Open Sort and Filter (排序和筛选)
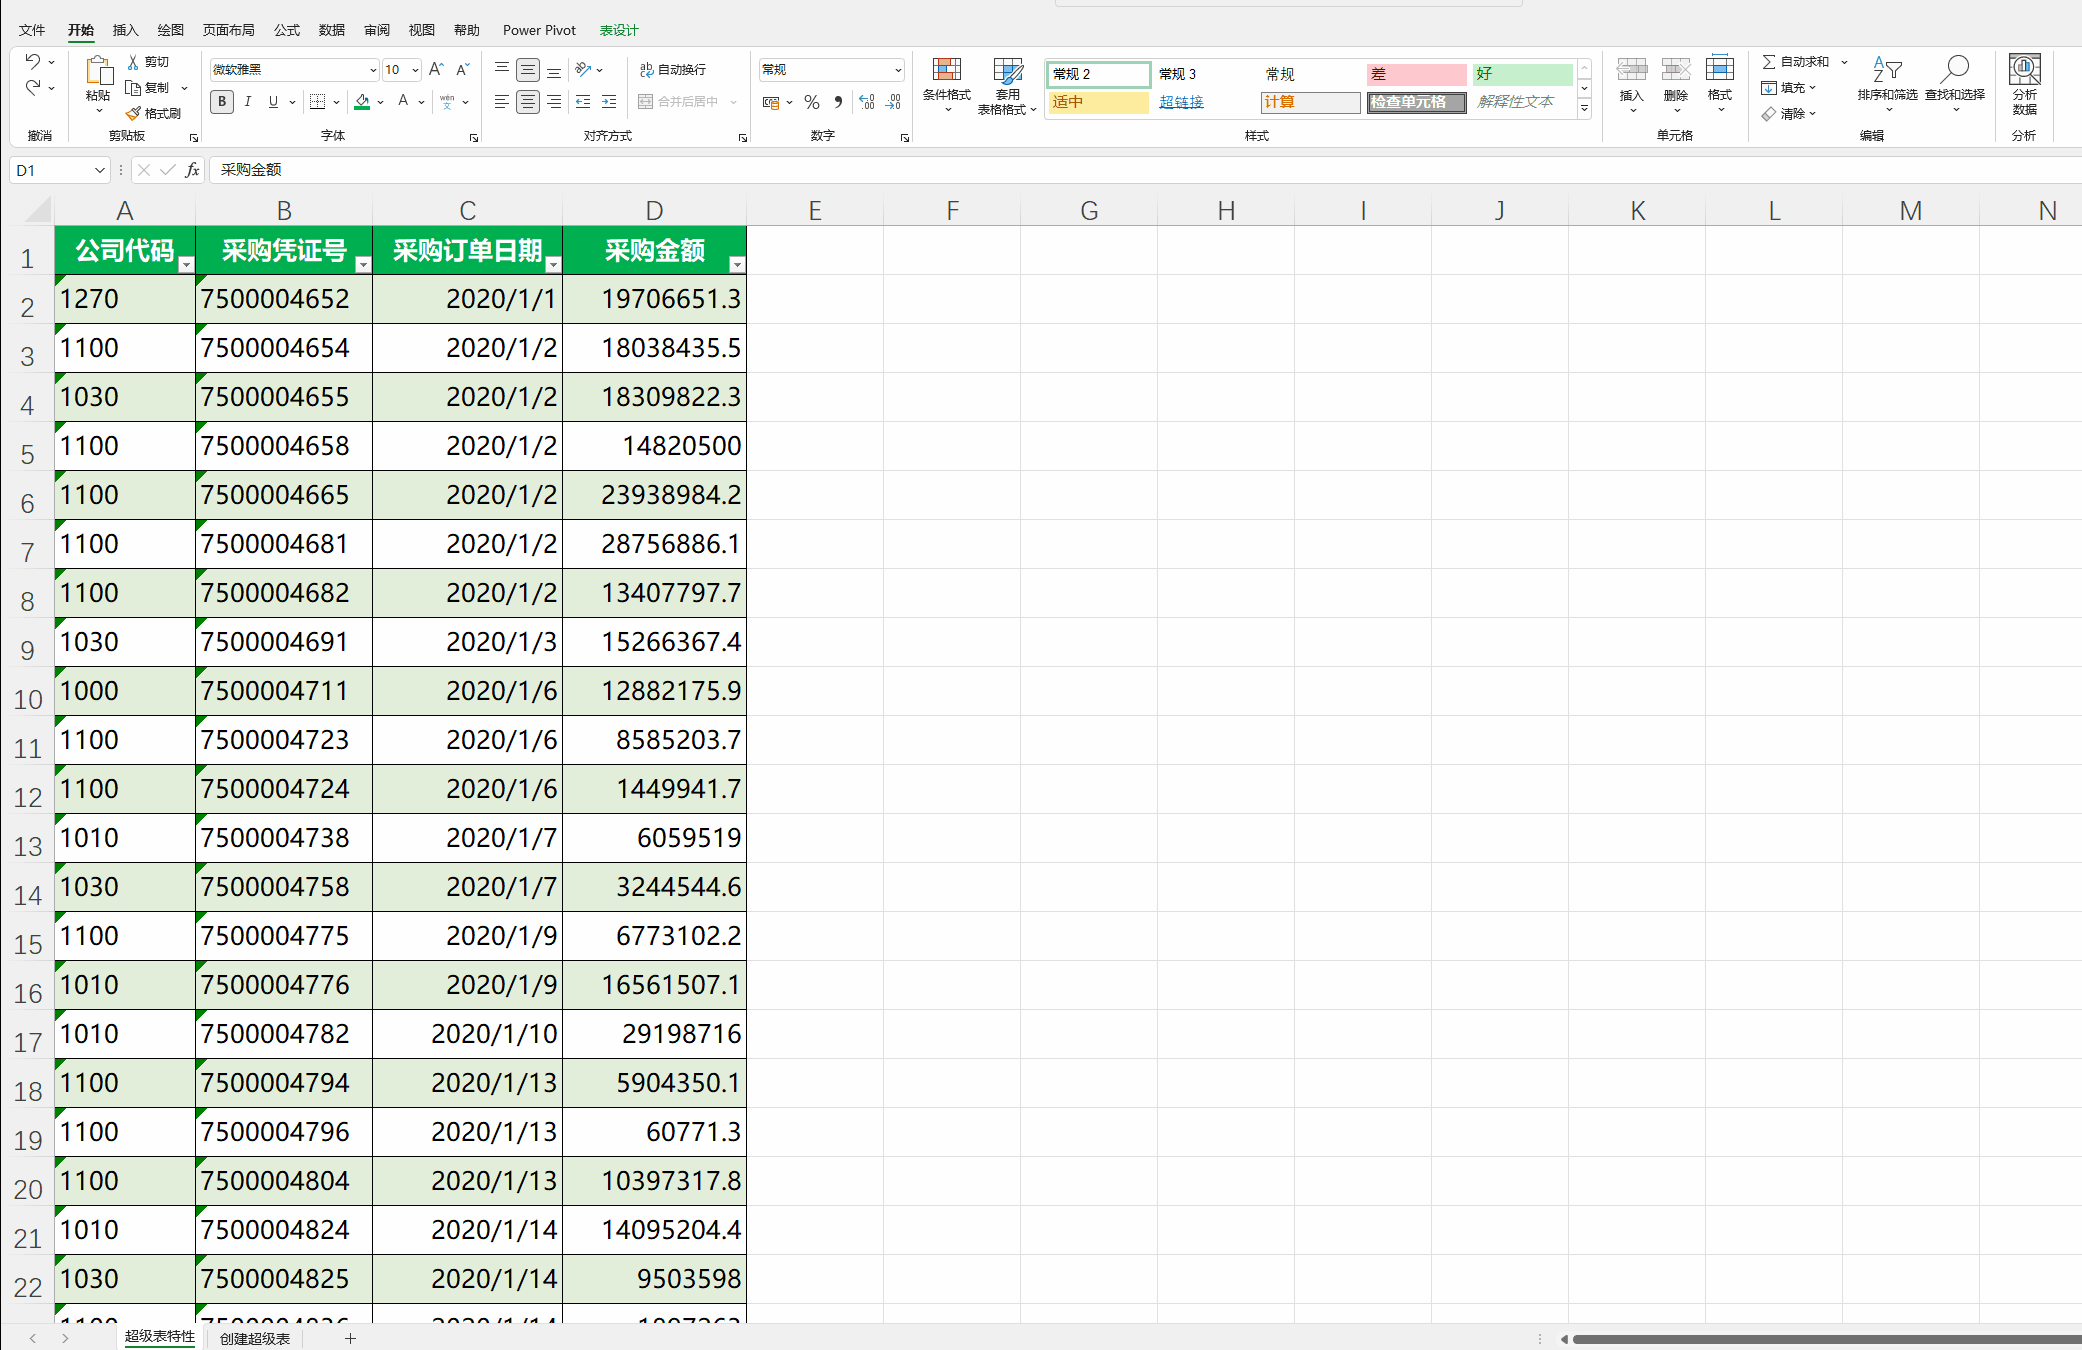This screenshot has width=2082, height=1350. point(1887,78)
